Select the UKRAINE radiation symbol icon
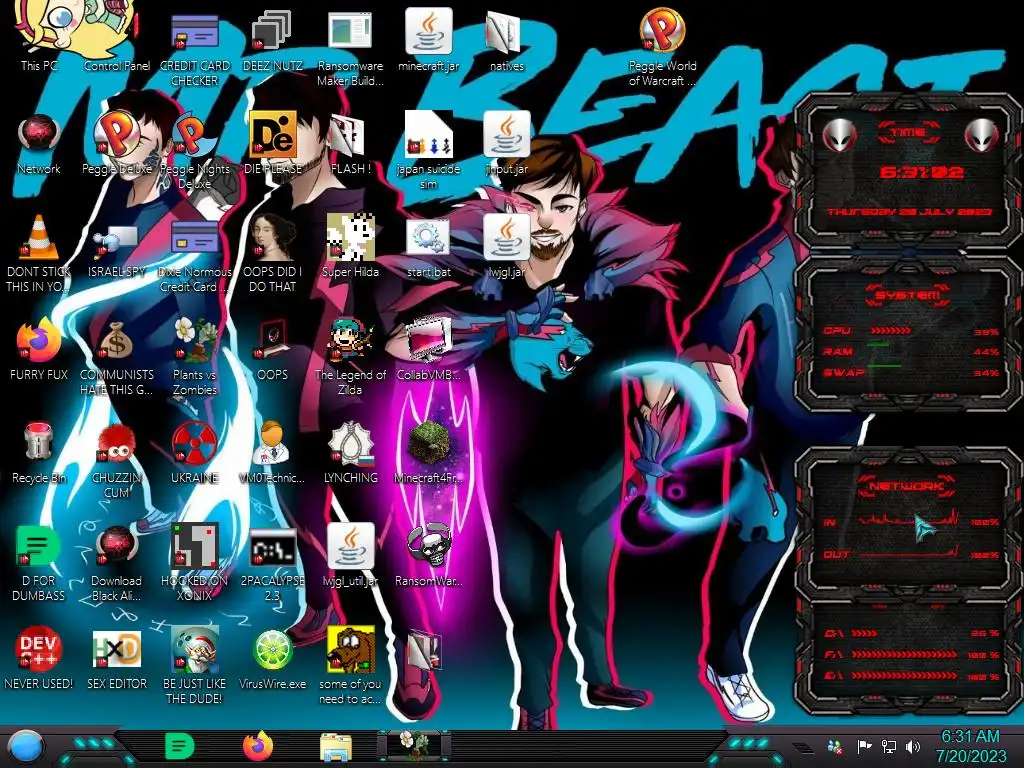1024x768 pixels. (x=195, y=452)
